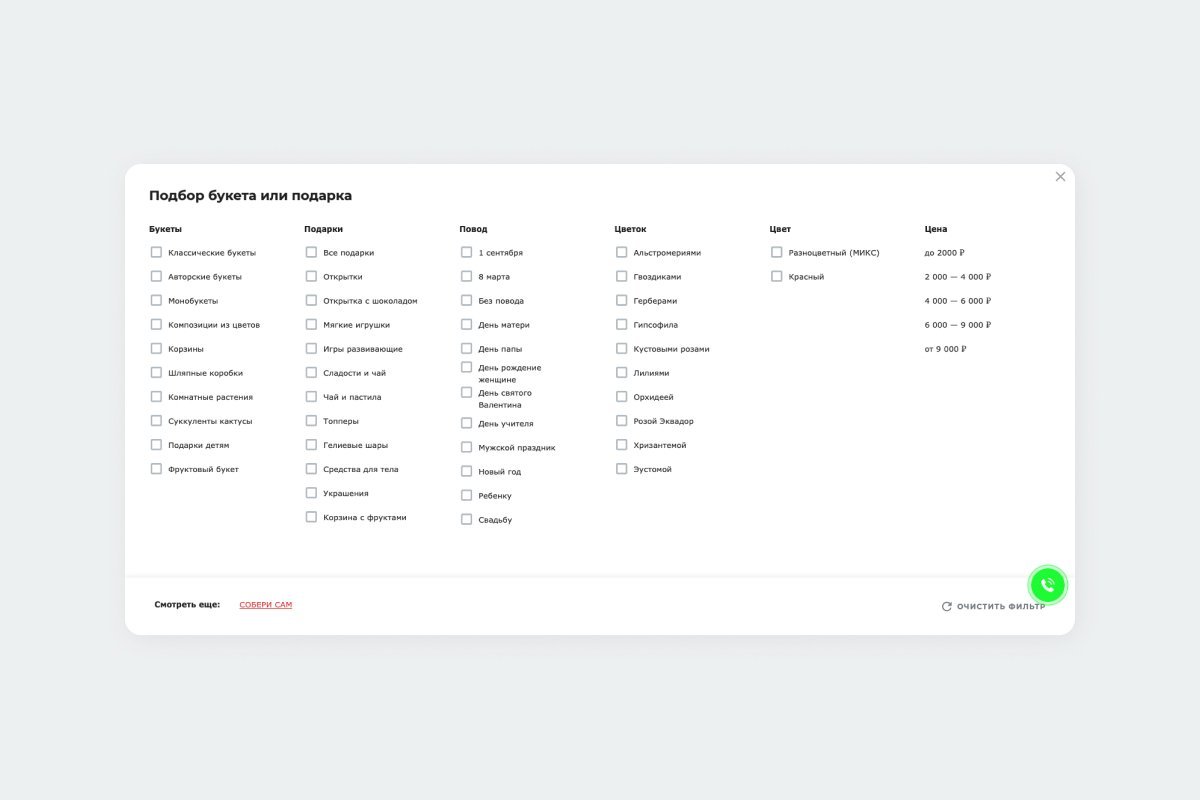Check the Орхидеей flower checkbox
The width and height of the screenshot is (1200, 800).
621,397
